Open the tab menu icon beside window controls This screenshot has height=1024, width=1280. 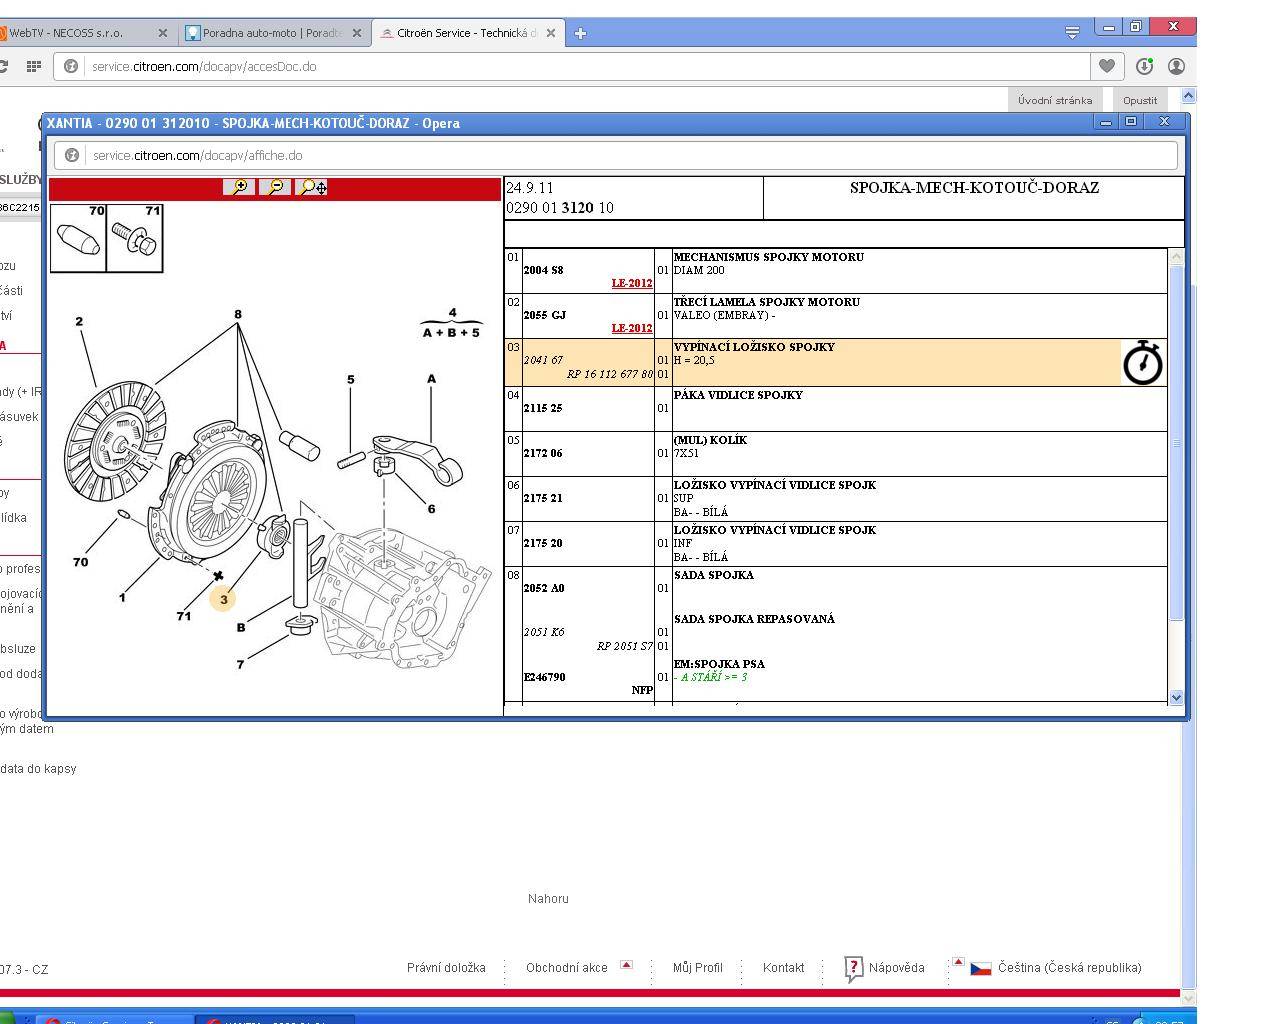(1072, 32)
